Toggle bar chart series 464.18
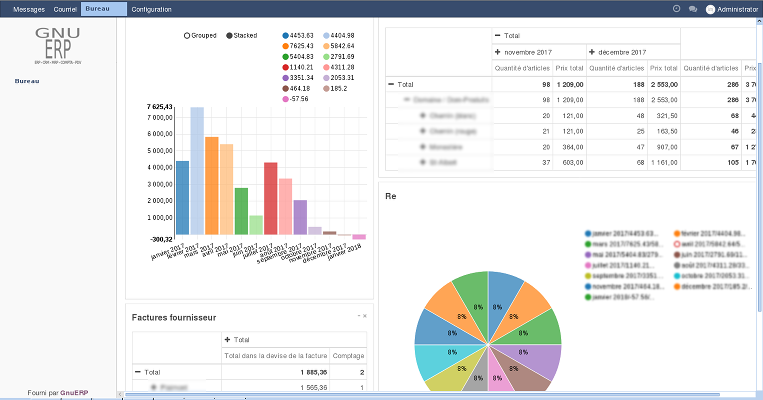Screen dimensions: 763x400 [296, 89]
